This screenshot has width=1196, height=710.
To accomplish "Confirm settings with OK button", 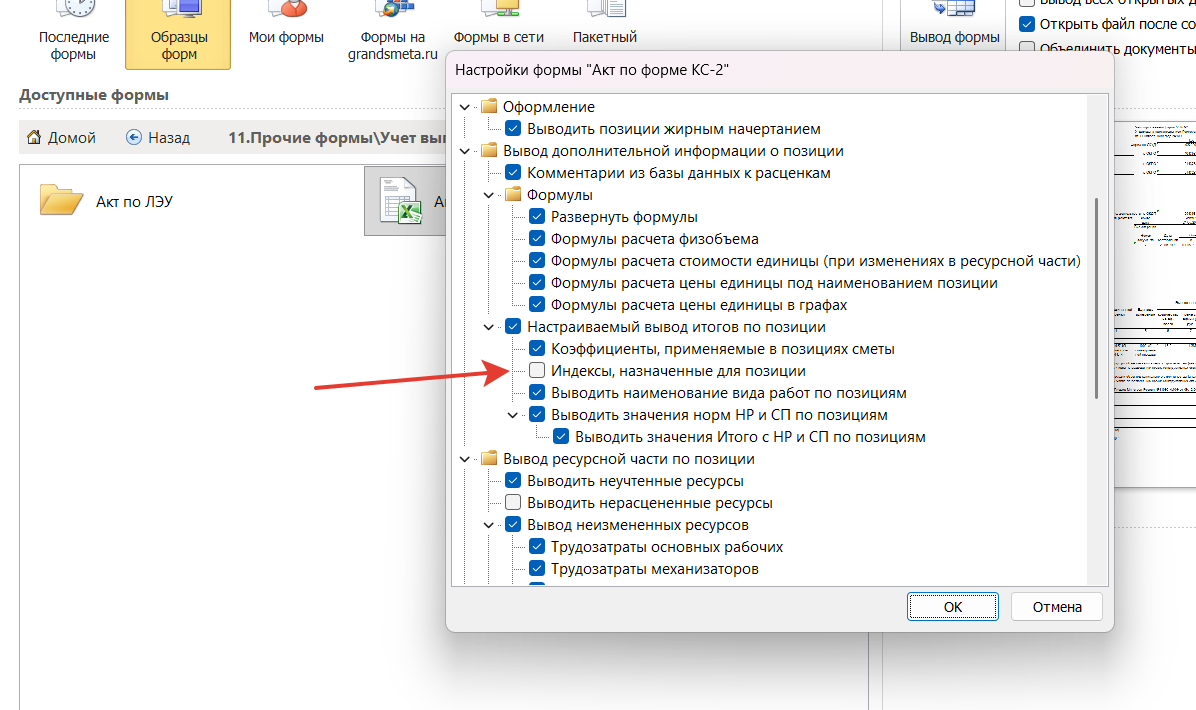I will 953,607.
